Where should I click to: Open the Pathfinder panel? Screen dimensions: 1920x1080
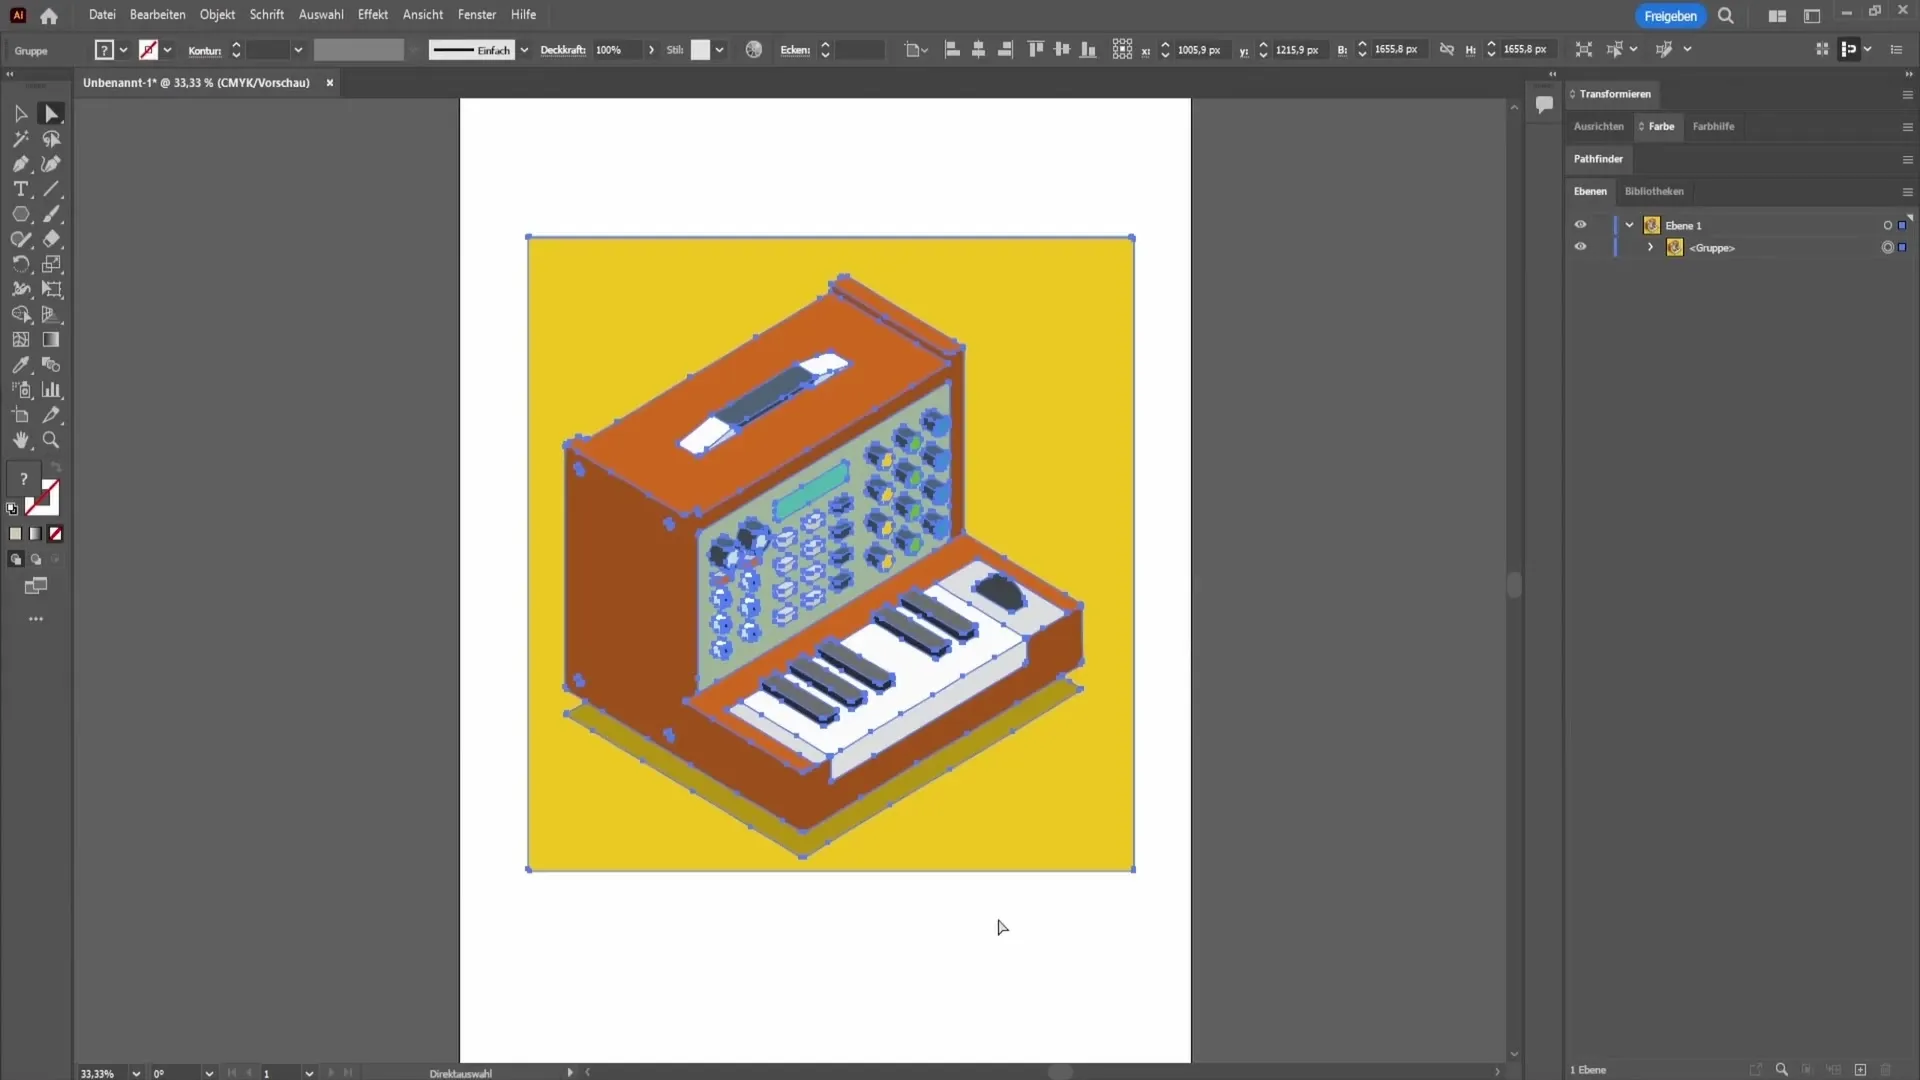click(x=1598, y=159)
